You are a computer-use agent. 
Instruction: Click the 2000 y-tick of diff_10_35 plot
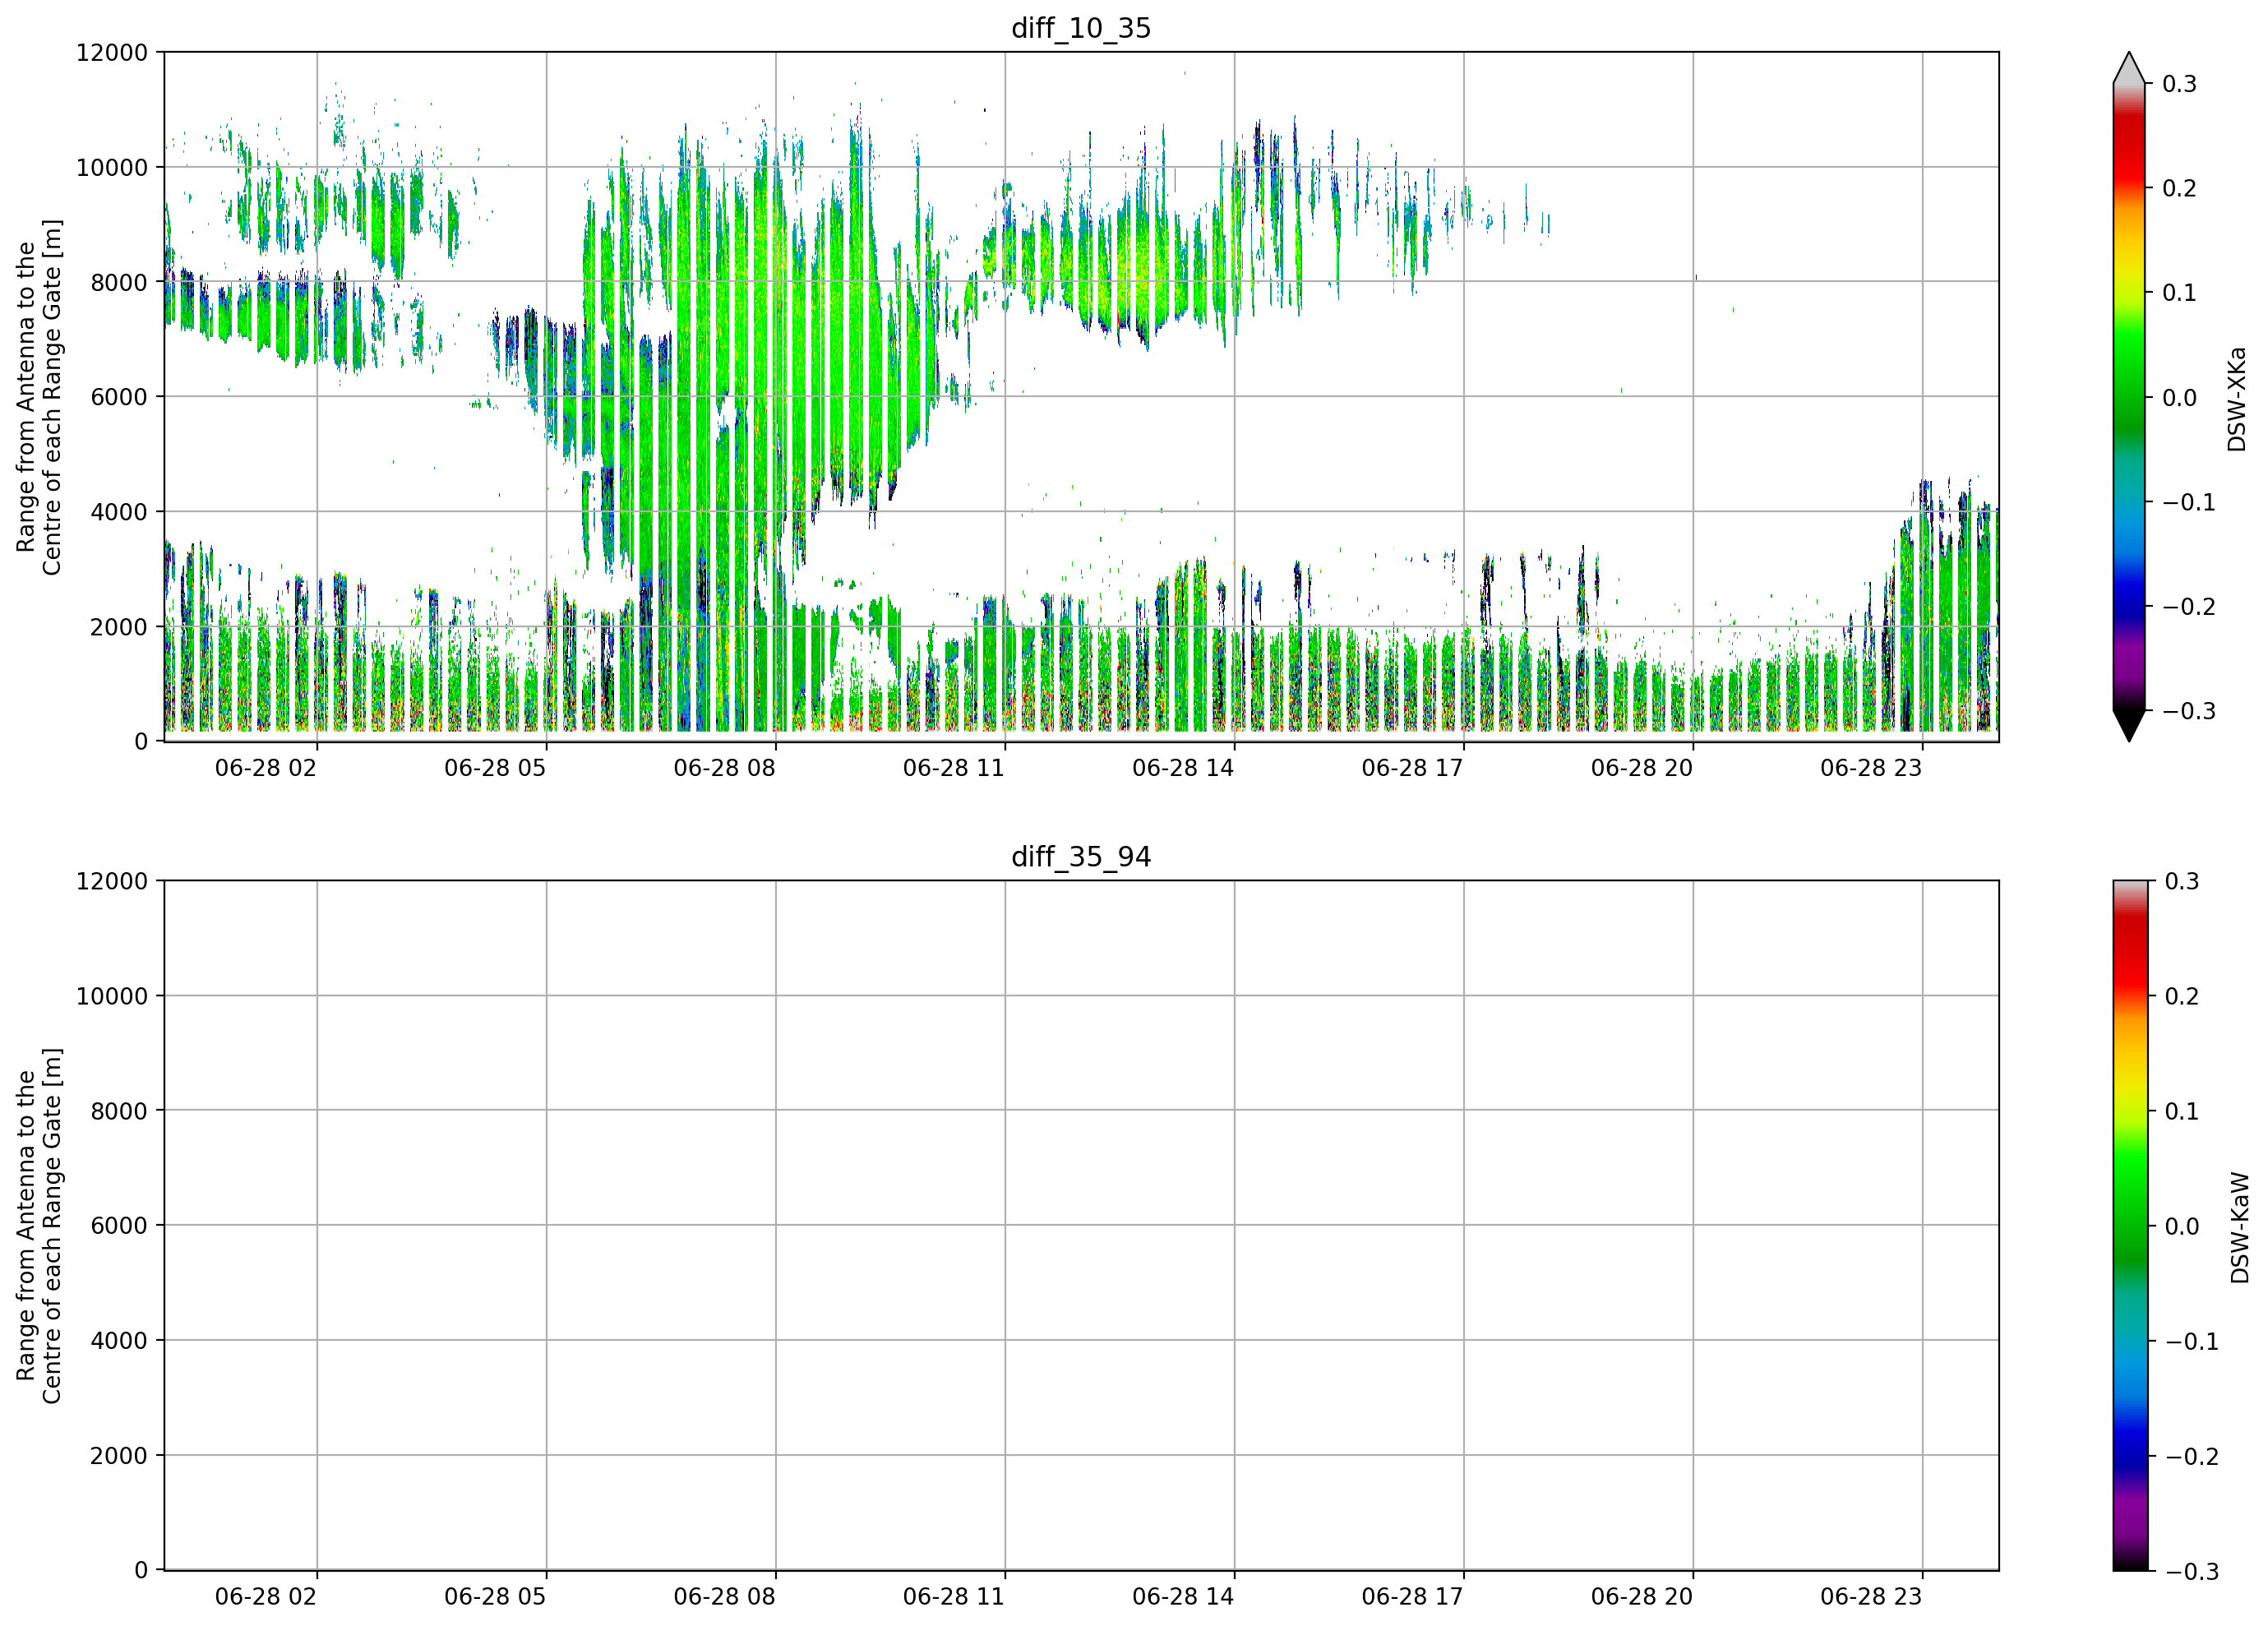(x=119, y=627)
